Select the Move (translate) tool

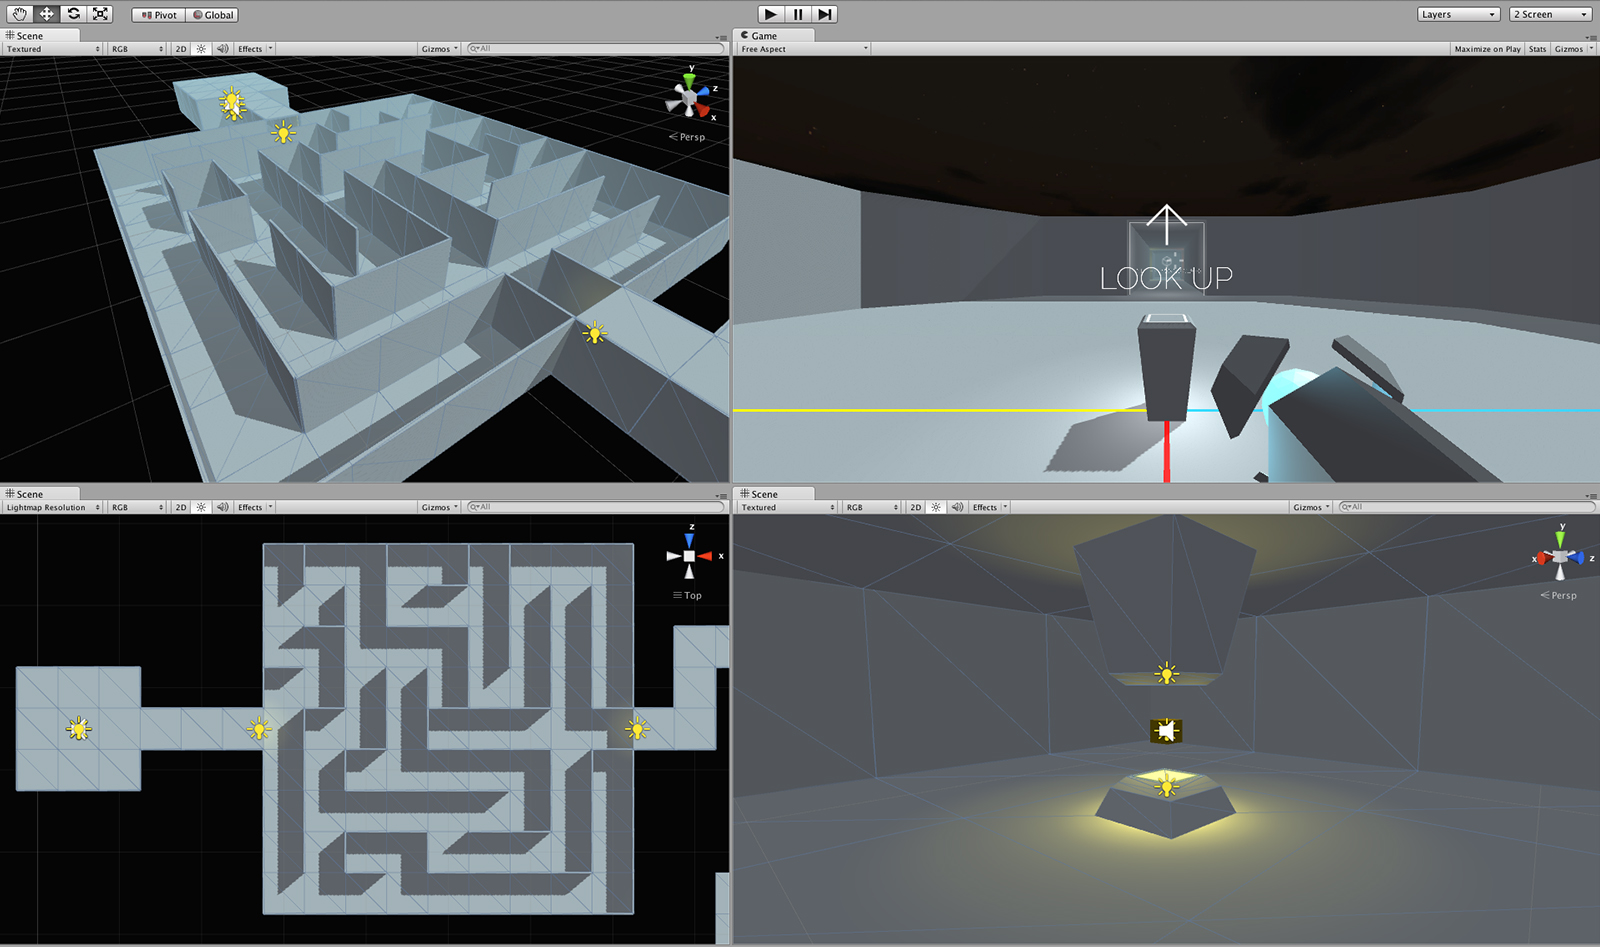click(47, 14)
